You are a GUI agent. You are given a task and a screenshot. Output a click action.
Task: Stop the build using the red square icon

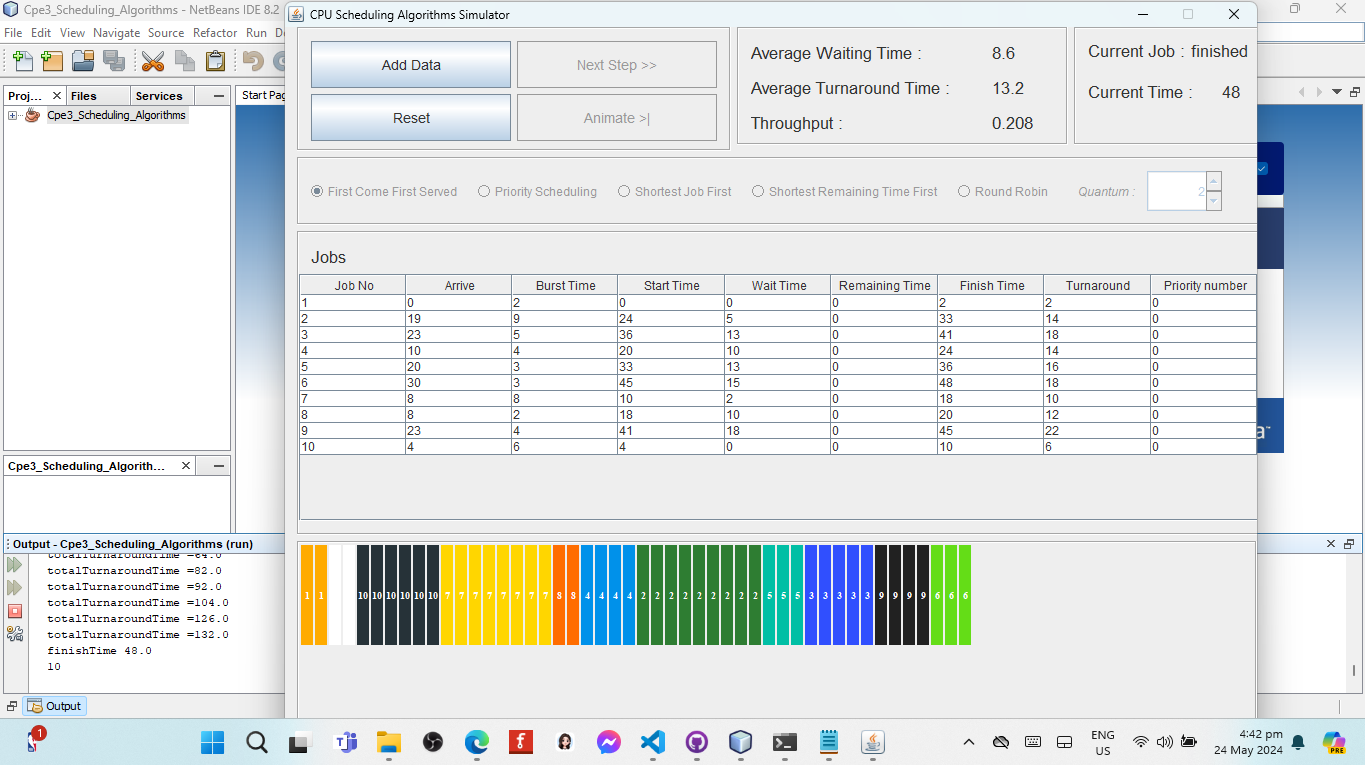pyautogui.click(x=13, y=611)
